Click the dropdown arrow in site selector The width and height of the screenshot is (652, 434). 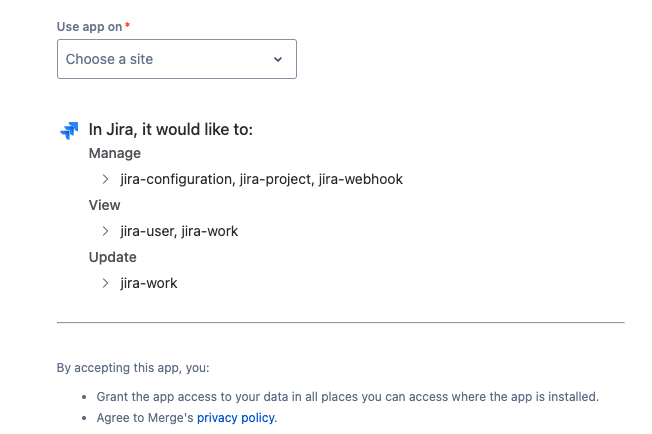tap(278, 59)
